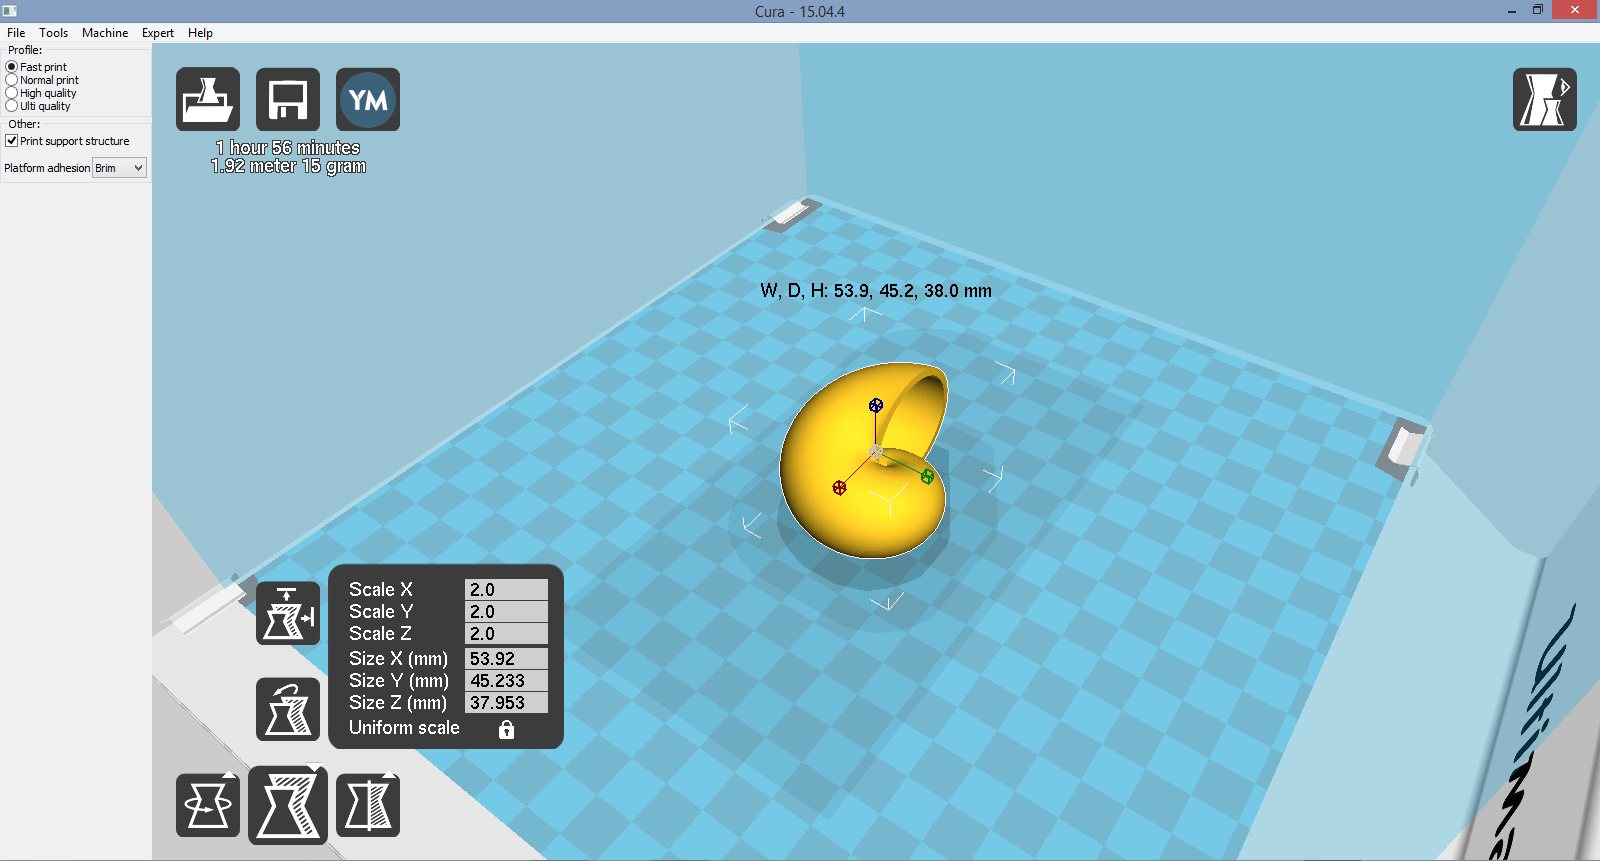Click the red X-axis scale handle

click(x=839, y=488)
